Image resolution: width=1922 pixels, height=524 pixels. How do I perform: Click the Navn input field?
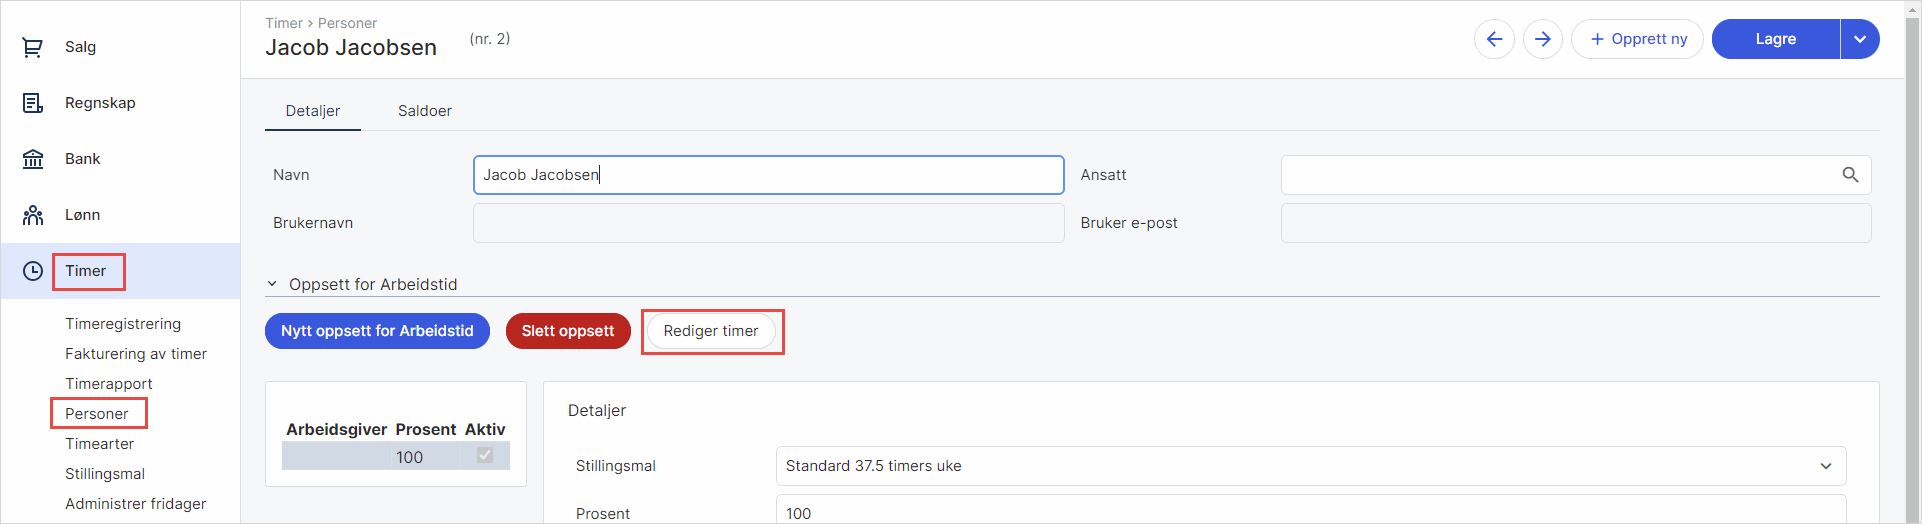coord(768,175)
